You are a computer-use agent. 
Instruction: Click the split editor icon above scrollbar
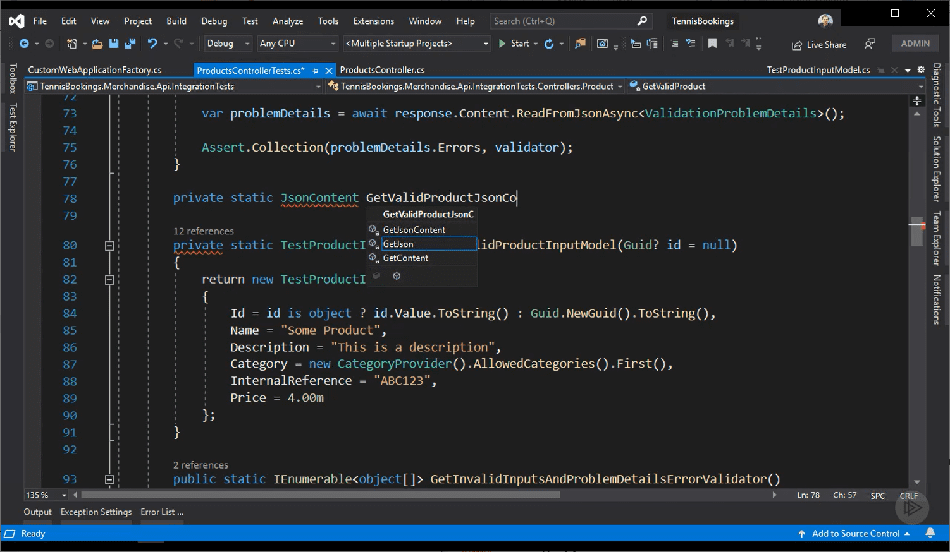[917, 101]
